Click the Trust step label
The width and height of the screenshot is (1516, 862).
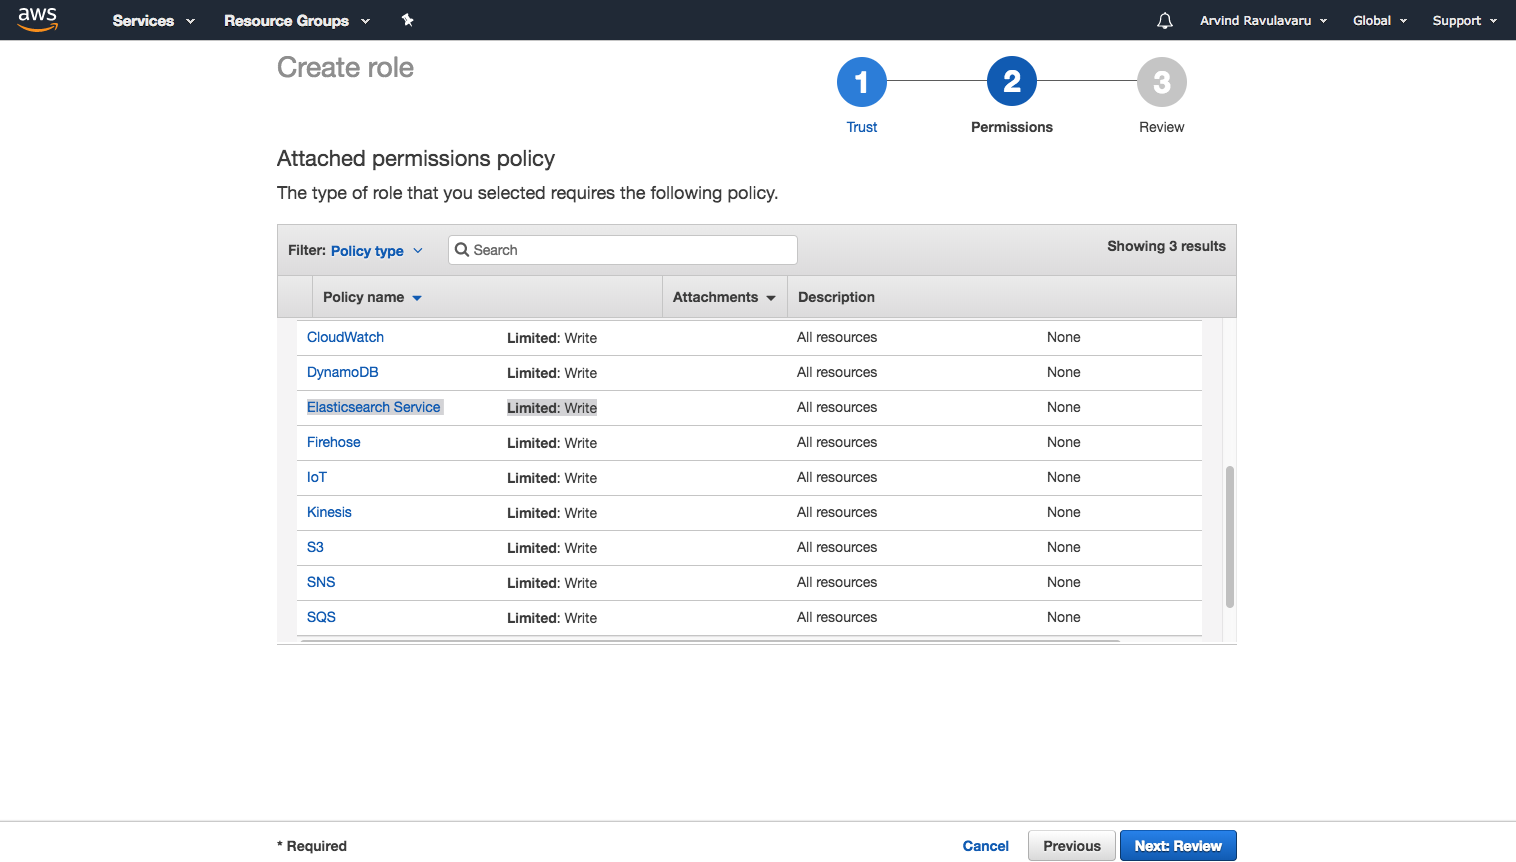(862, 127)
